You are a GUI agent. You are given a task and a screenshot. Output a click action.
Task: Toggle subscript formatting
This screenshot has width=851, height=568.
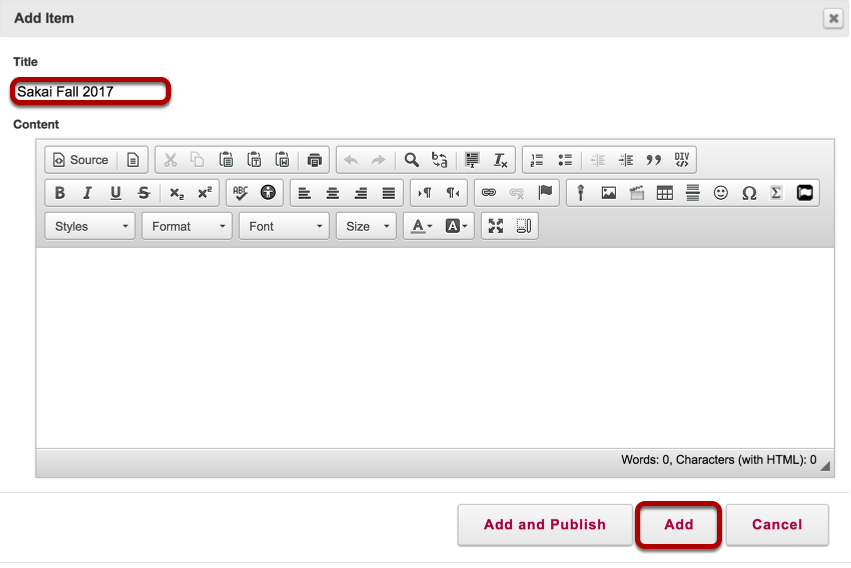tap(176, 193)
